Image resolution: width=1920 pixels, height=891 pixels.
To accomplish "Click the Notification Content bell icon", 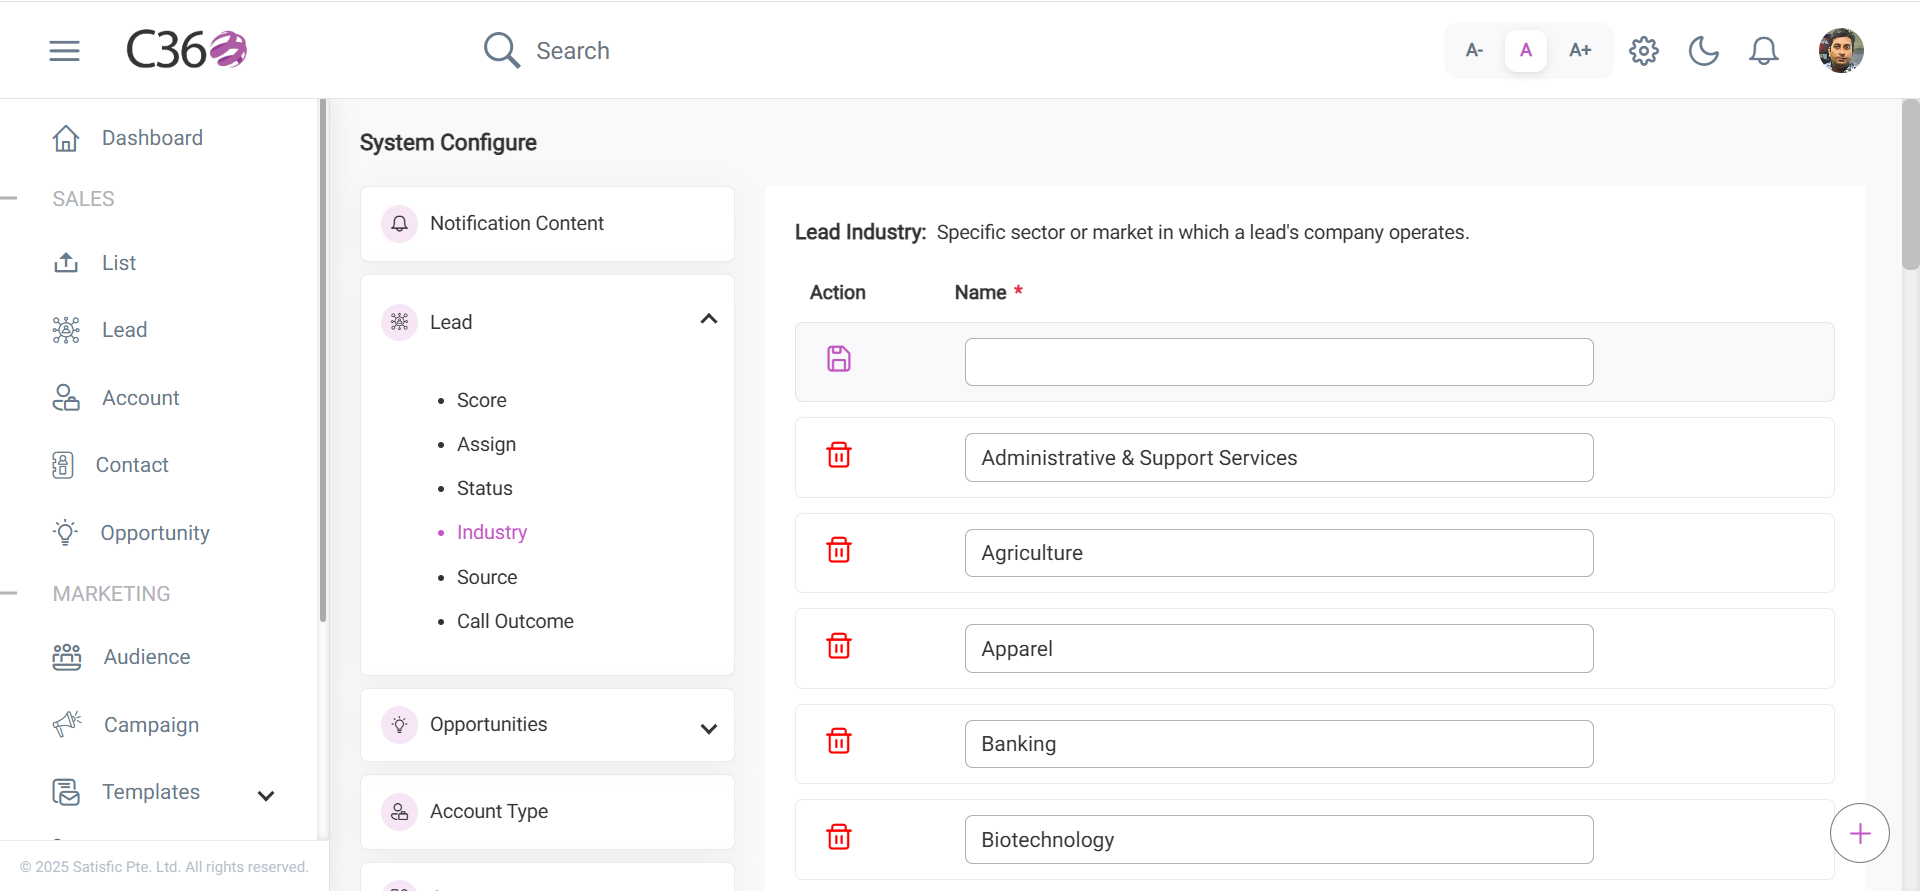I will coord(399,223).
